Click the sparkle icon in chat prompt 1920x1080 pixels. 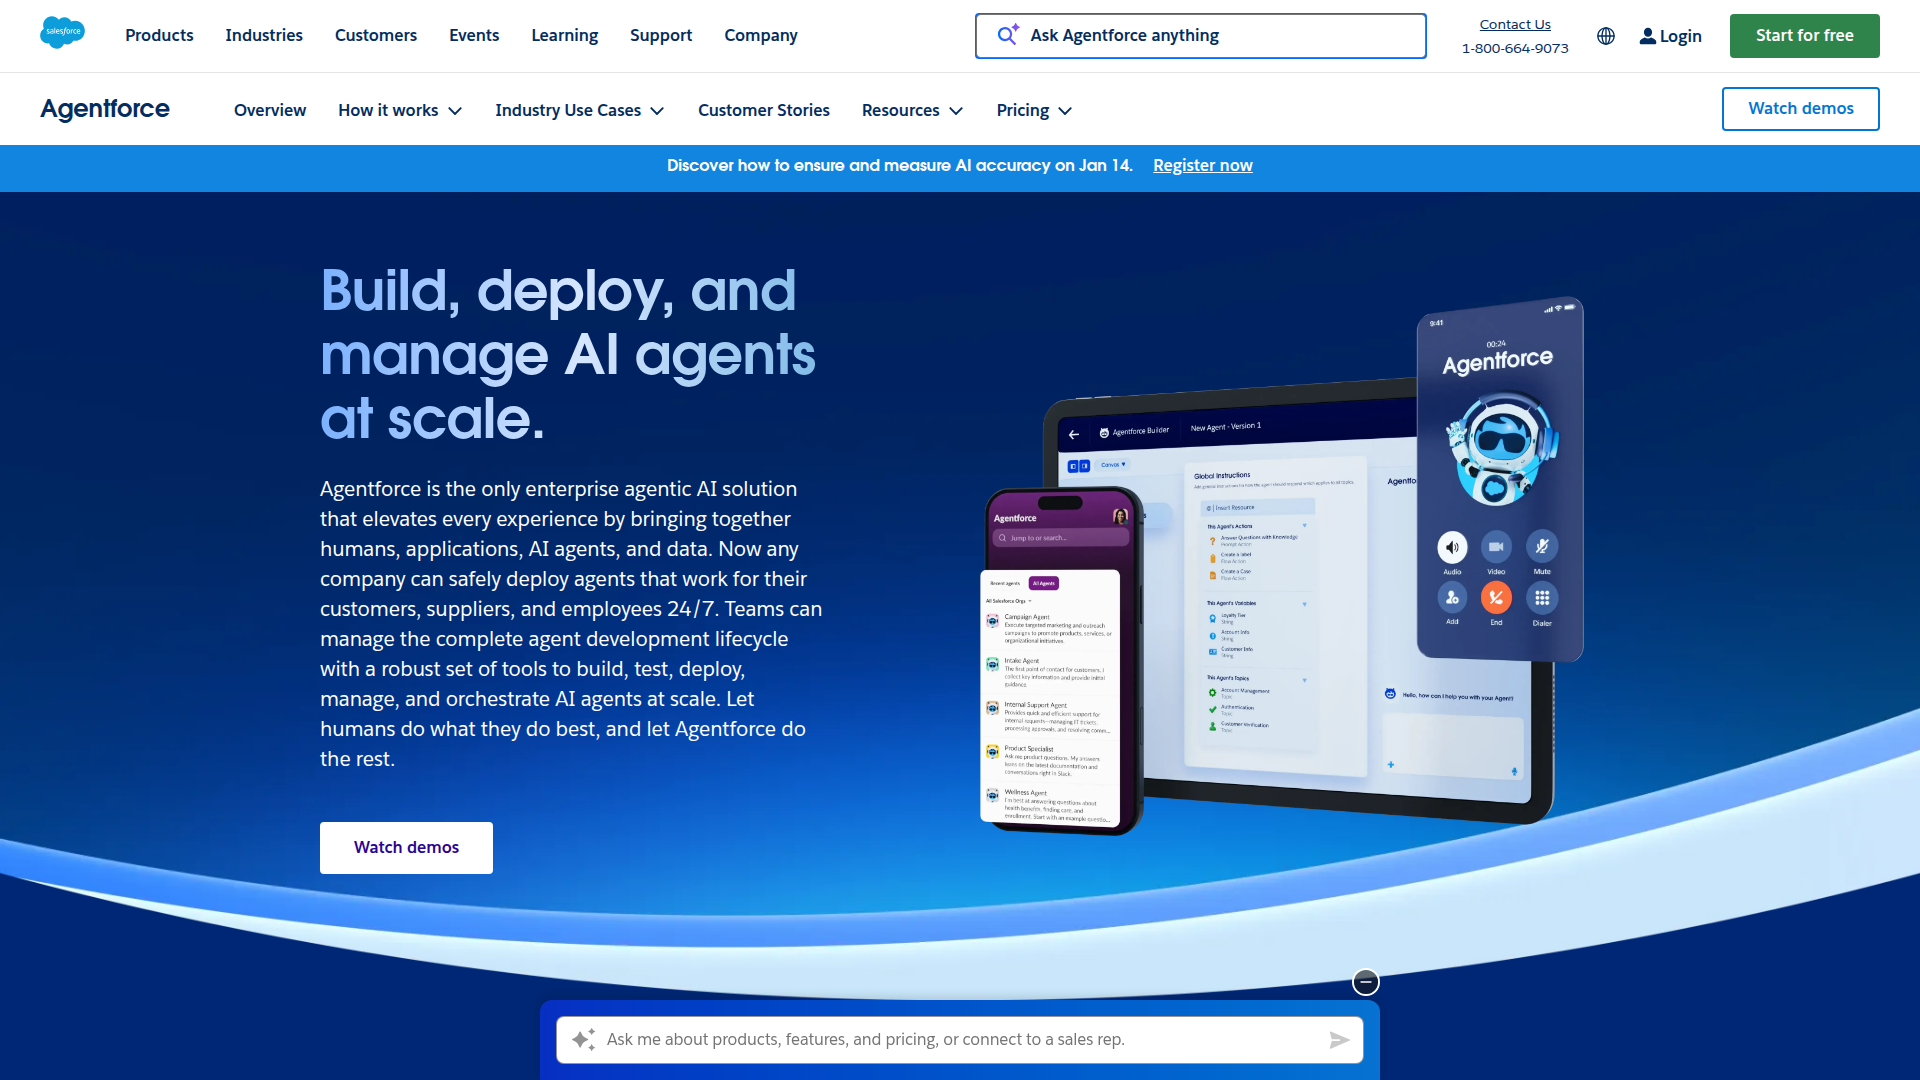pos(583,1040)
